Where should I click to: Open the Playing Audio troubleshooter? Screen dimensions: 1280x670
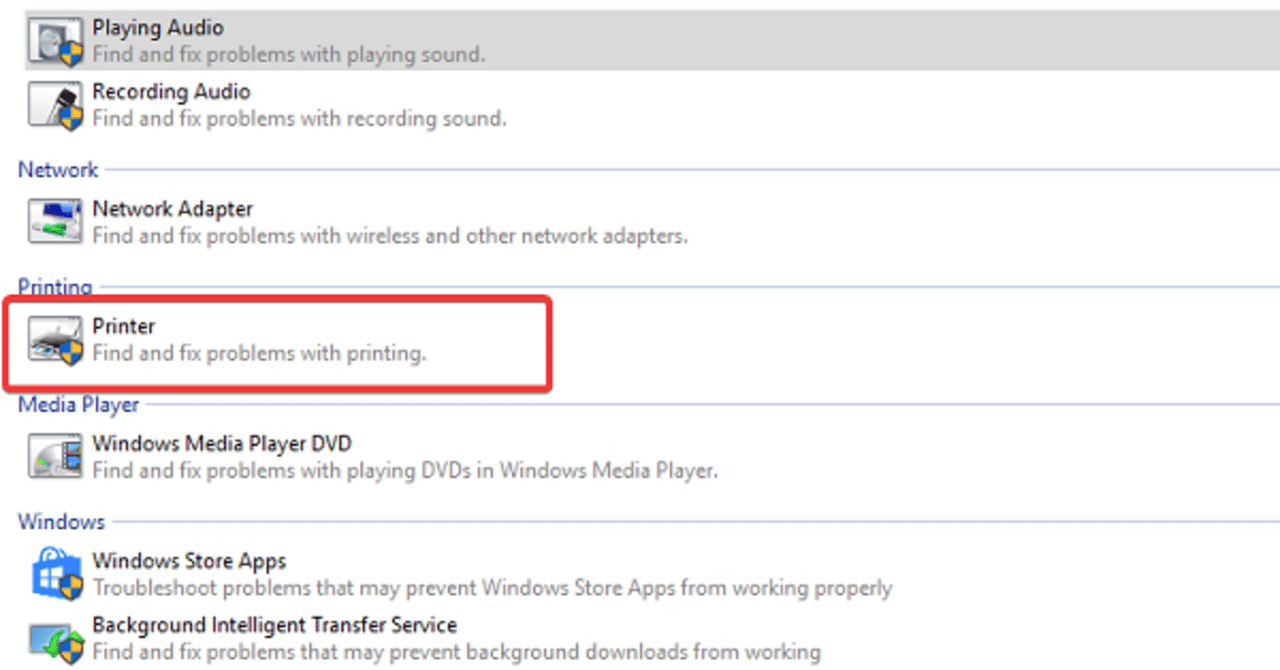tap(158, 28)
